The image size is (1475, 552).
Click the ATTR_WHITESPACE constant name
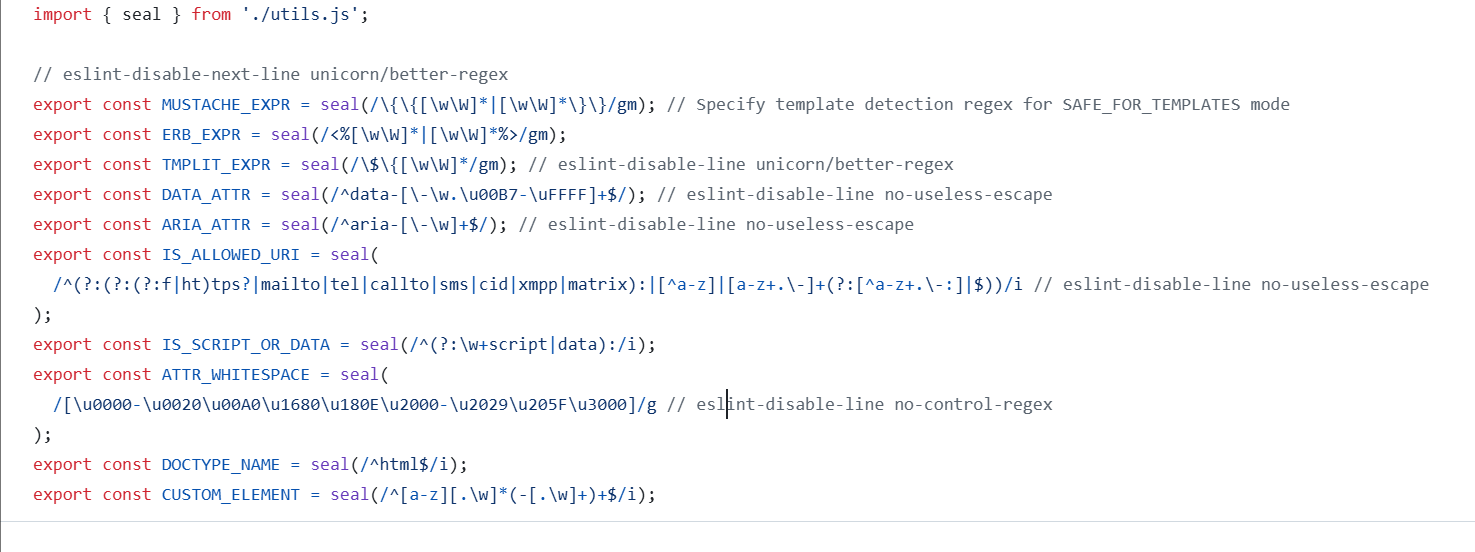236,375
